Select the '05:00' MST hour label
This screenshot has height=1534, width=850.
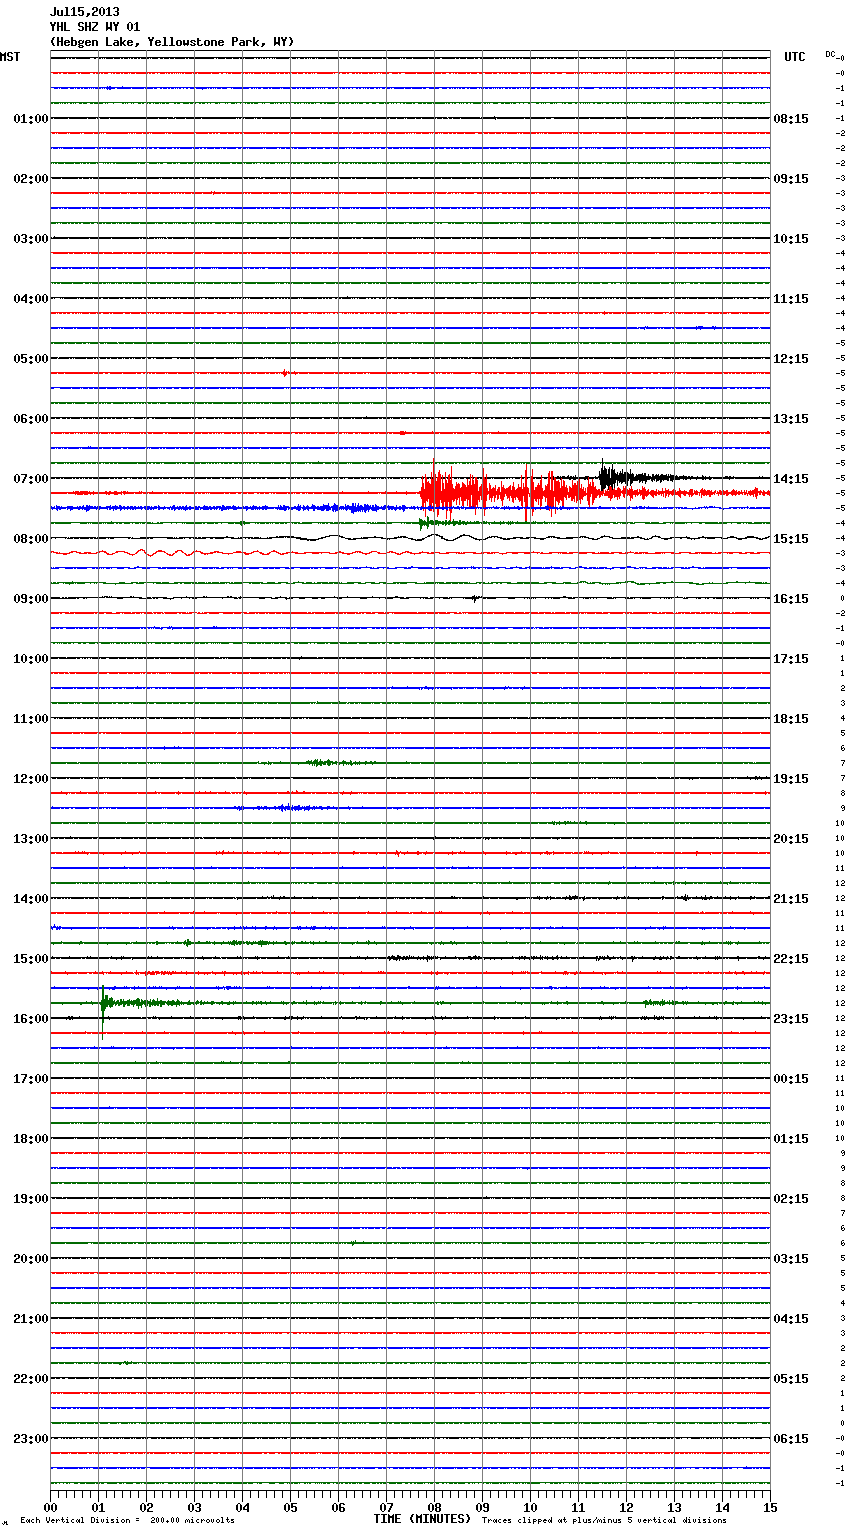point(31,359)
